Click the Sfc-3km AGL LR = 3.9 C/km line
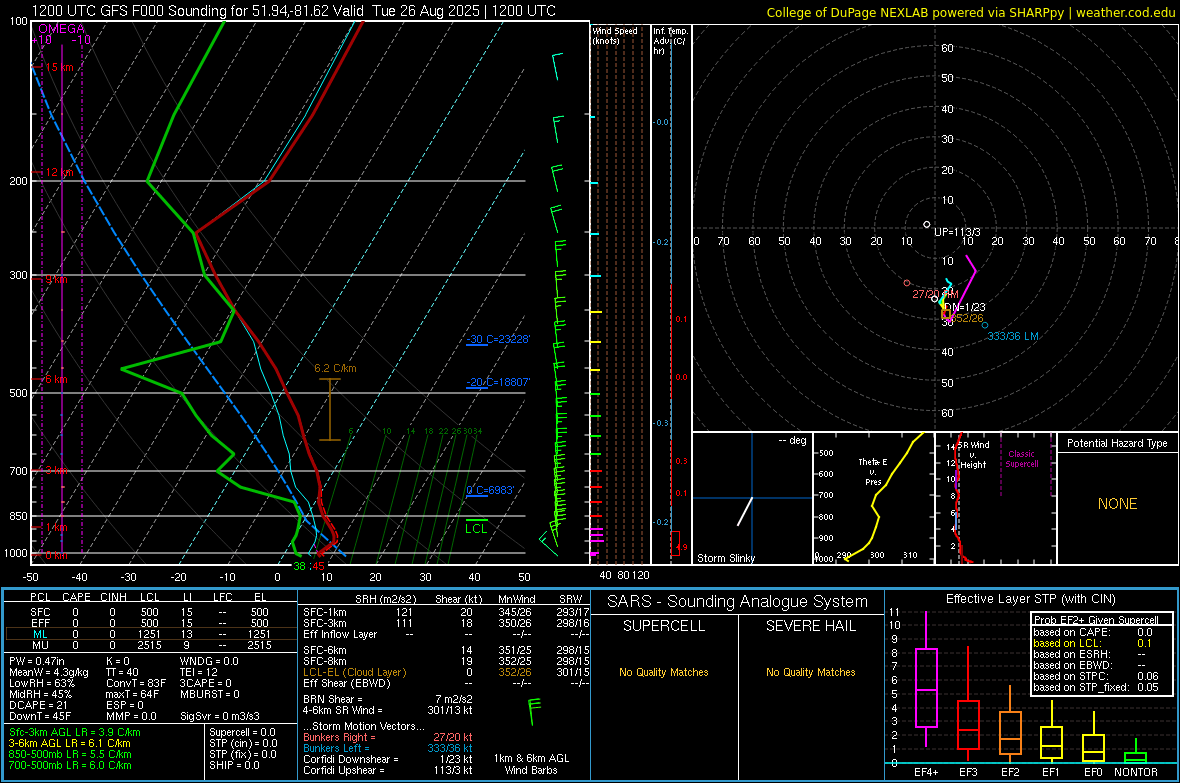 coord(75,733)
